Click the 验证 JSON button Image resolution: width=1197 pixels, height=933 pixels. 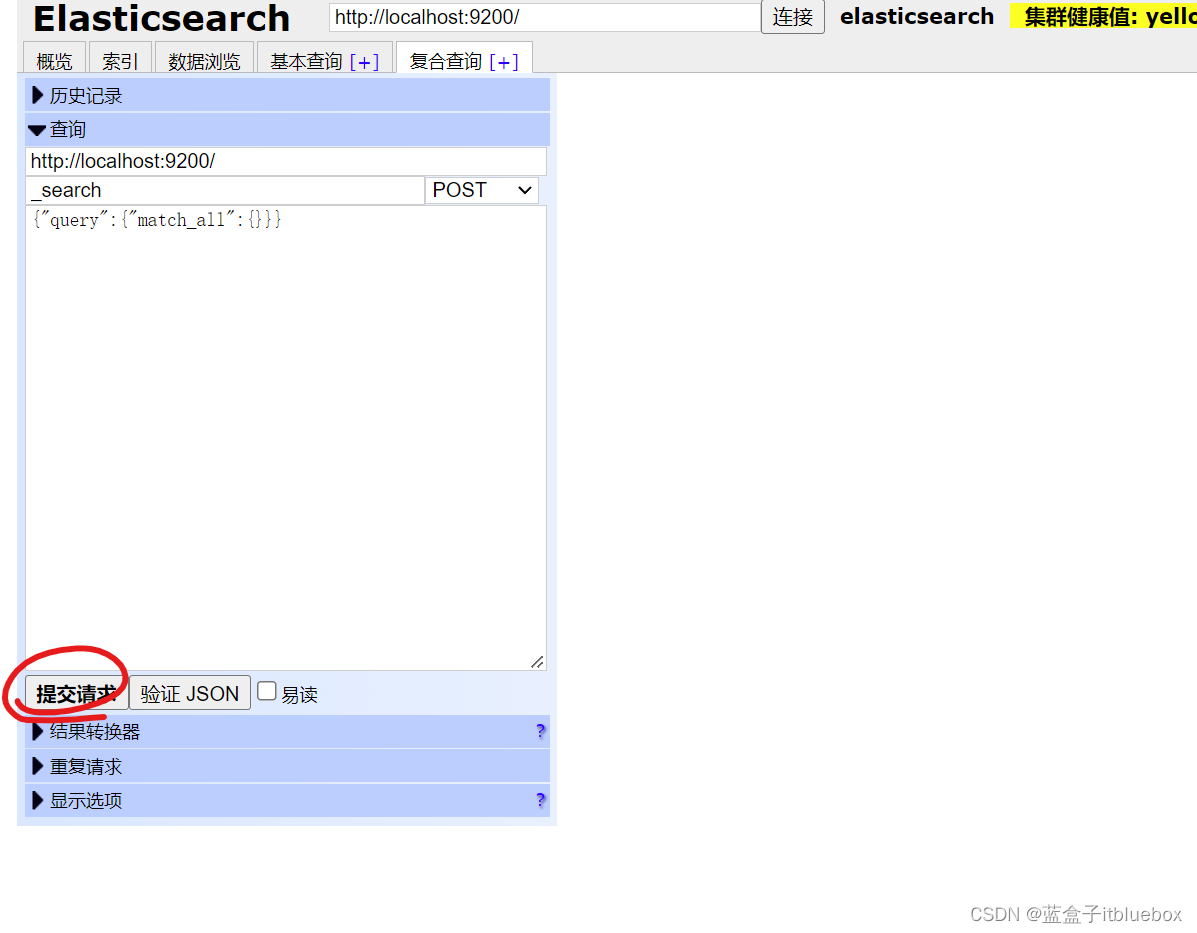point(189,693)
